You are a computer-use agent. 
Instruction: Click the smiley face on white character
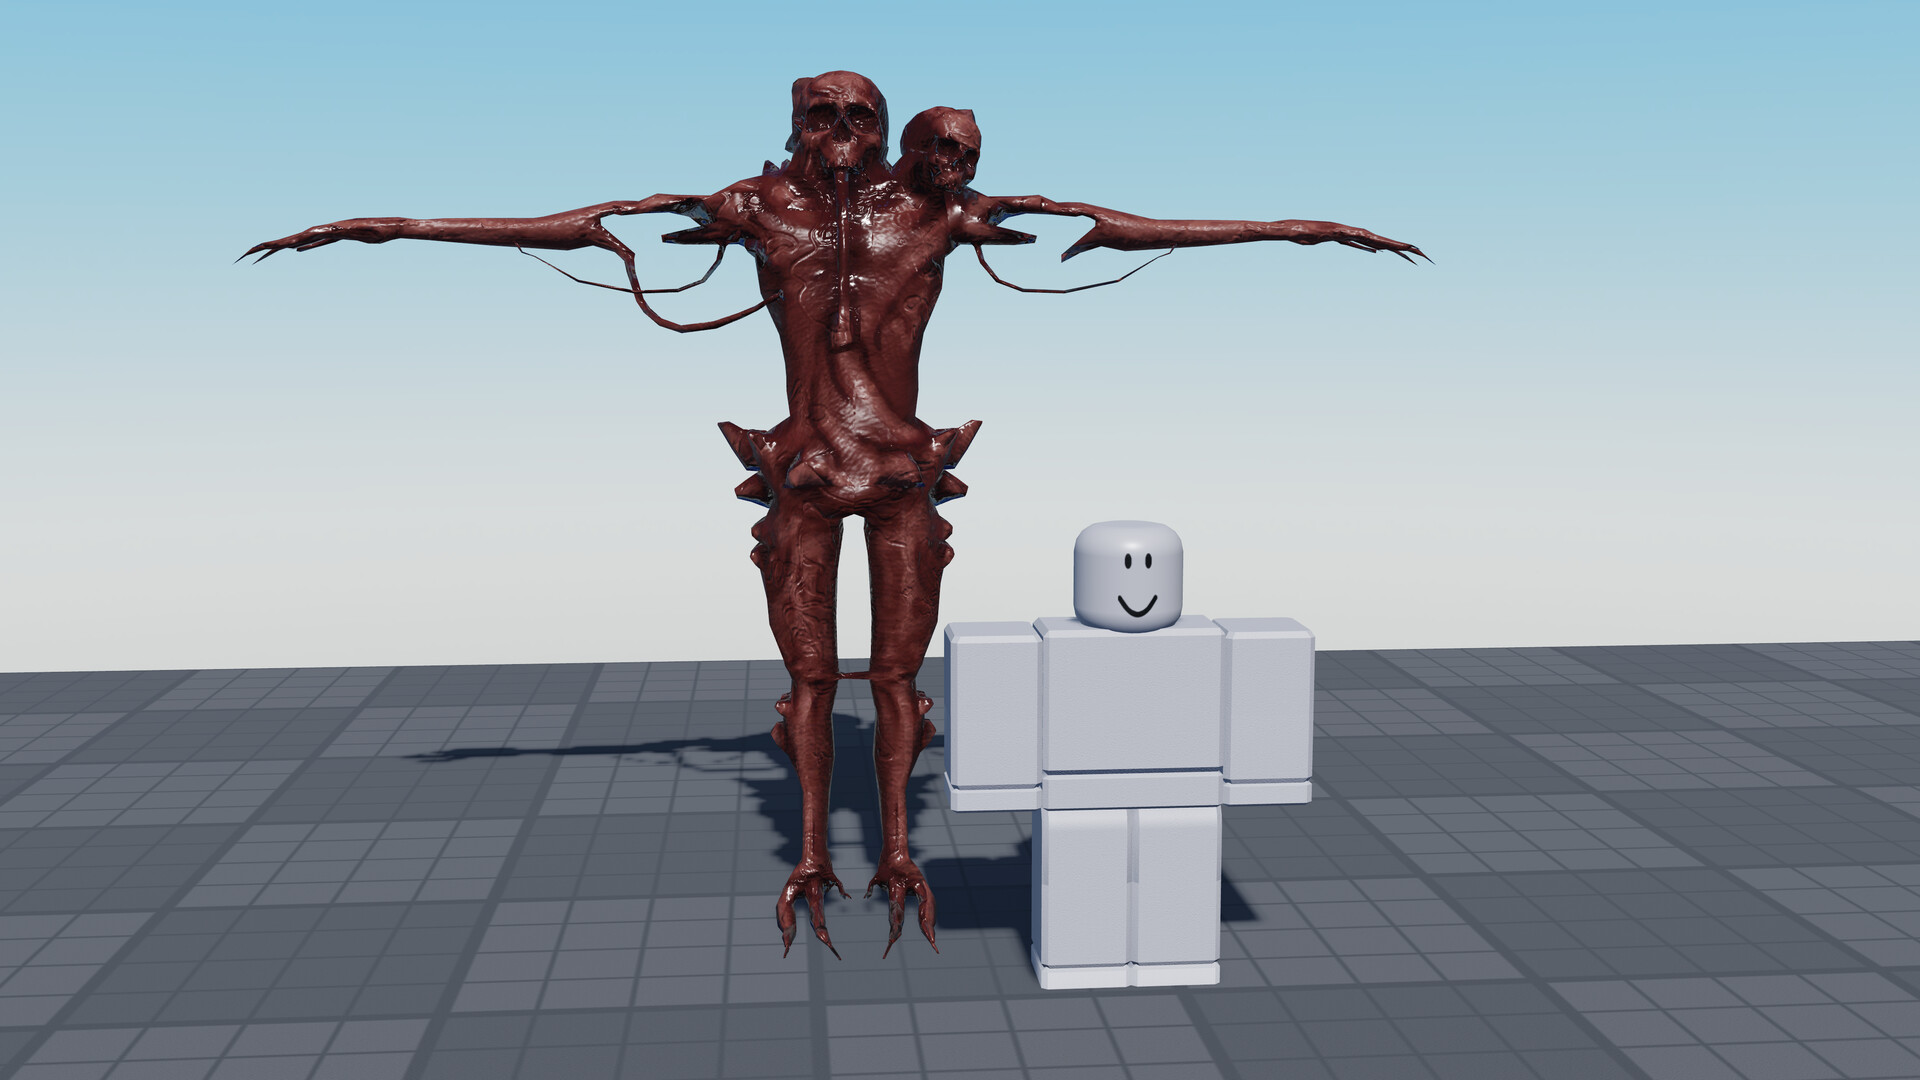point(1136,586)
